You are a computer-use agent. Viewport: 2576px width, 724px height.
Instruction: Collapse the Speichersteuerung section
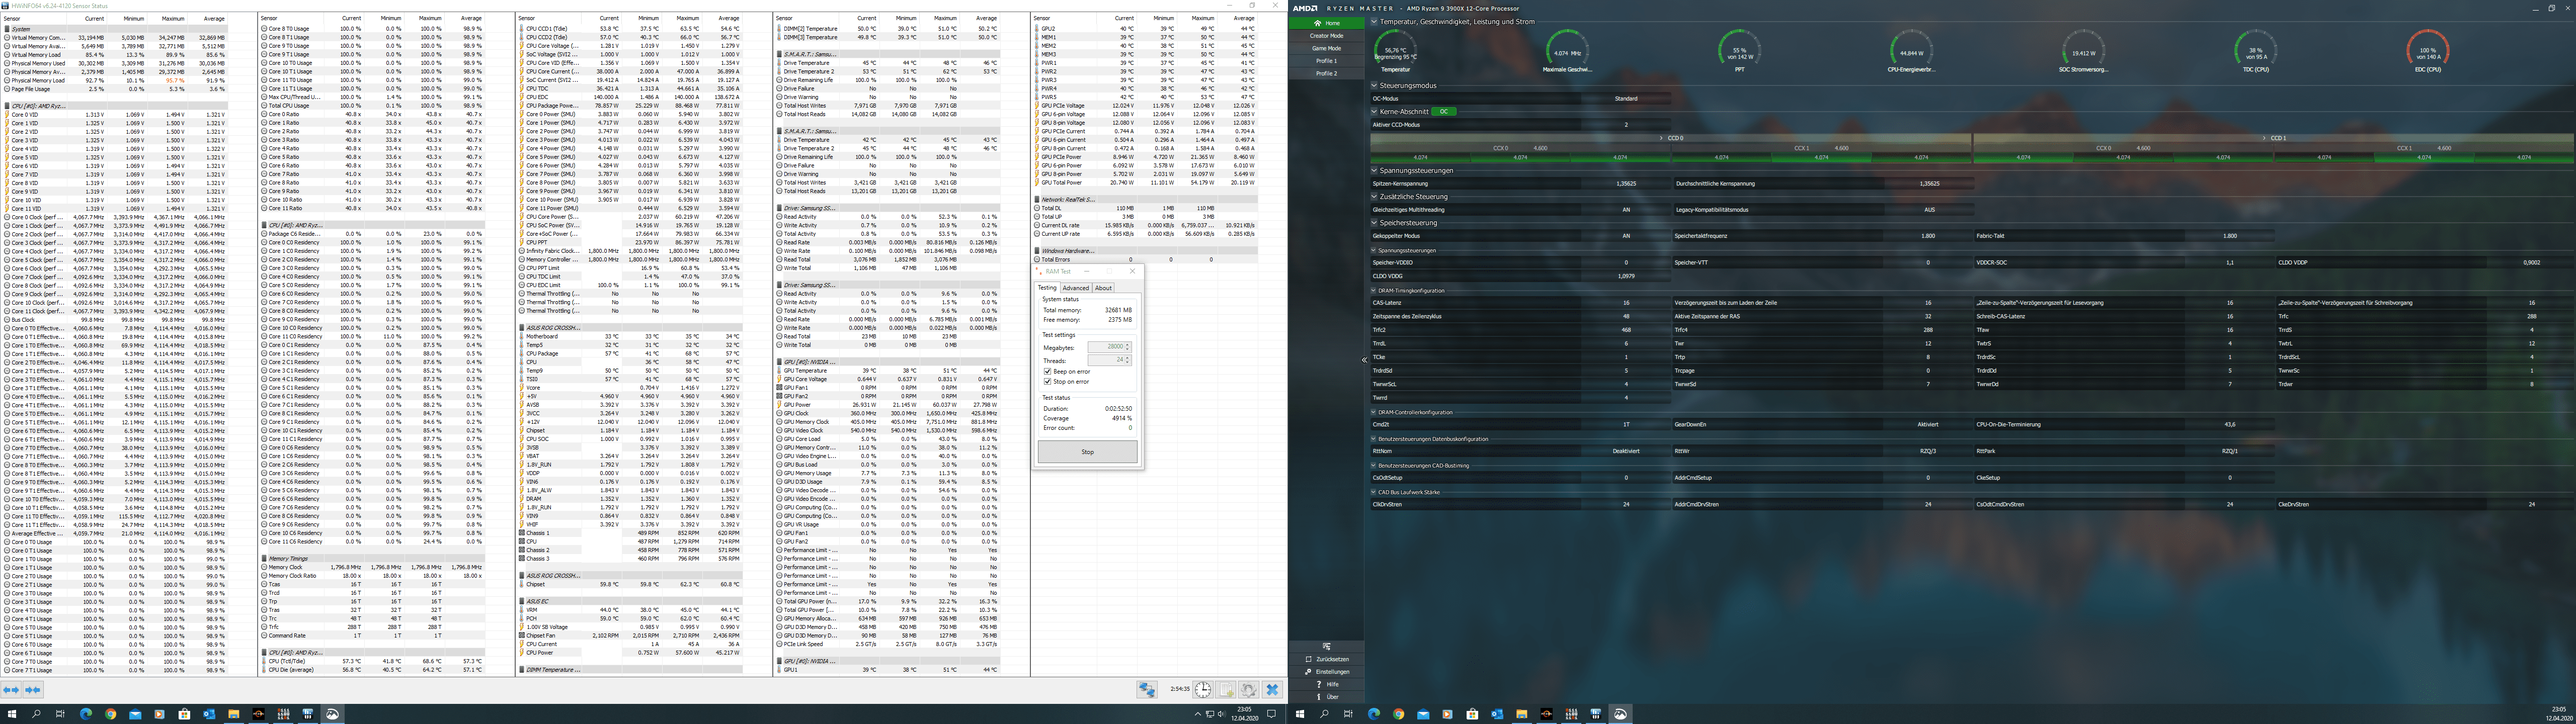click(1374, 223)
